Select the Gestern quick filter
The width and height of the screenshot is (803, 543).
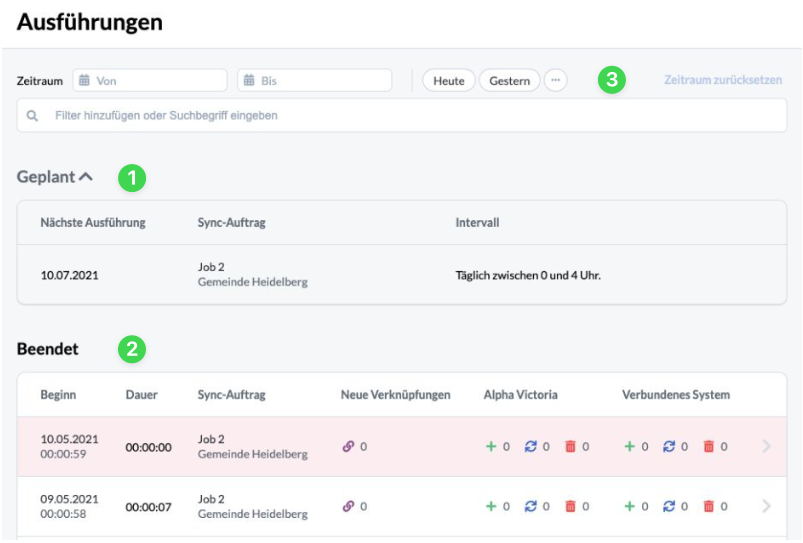click(x=510, y=81)
